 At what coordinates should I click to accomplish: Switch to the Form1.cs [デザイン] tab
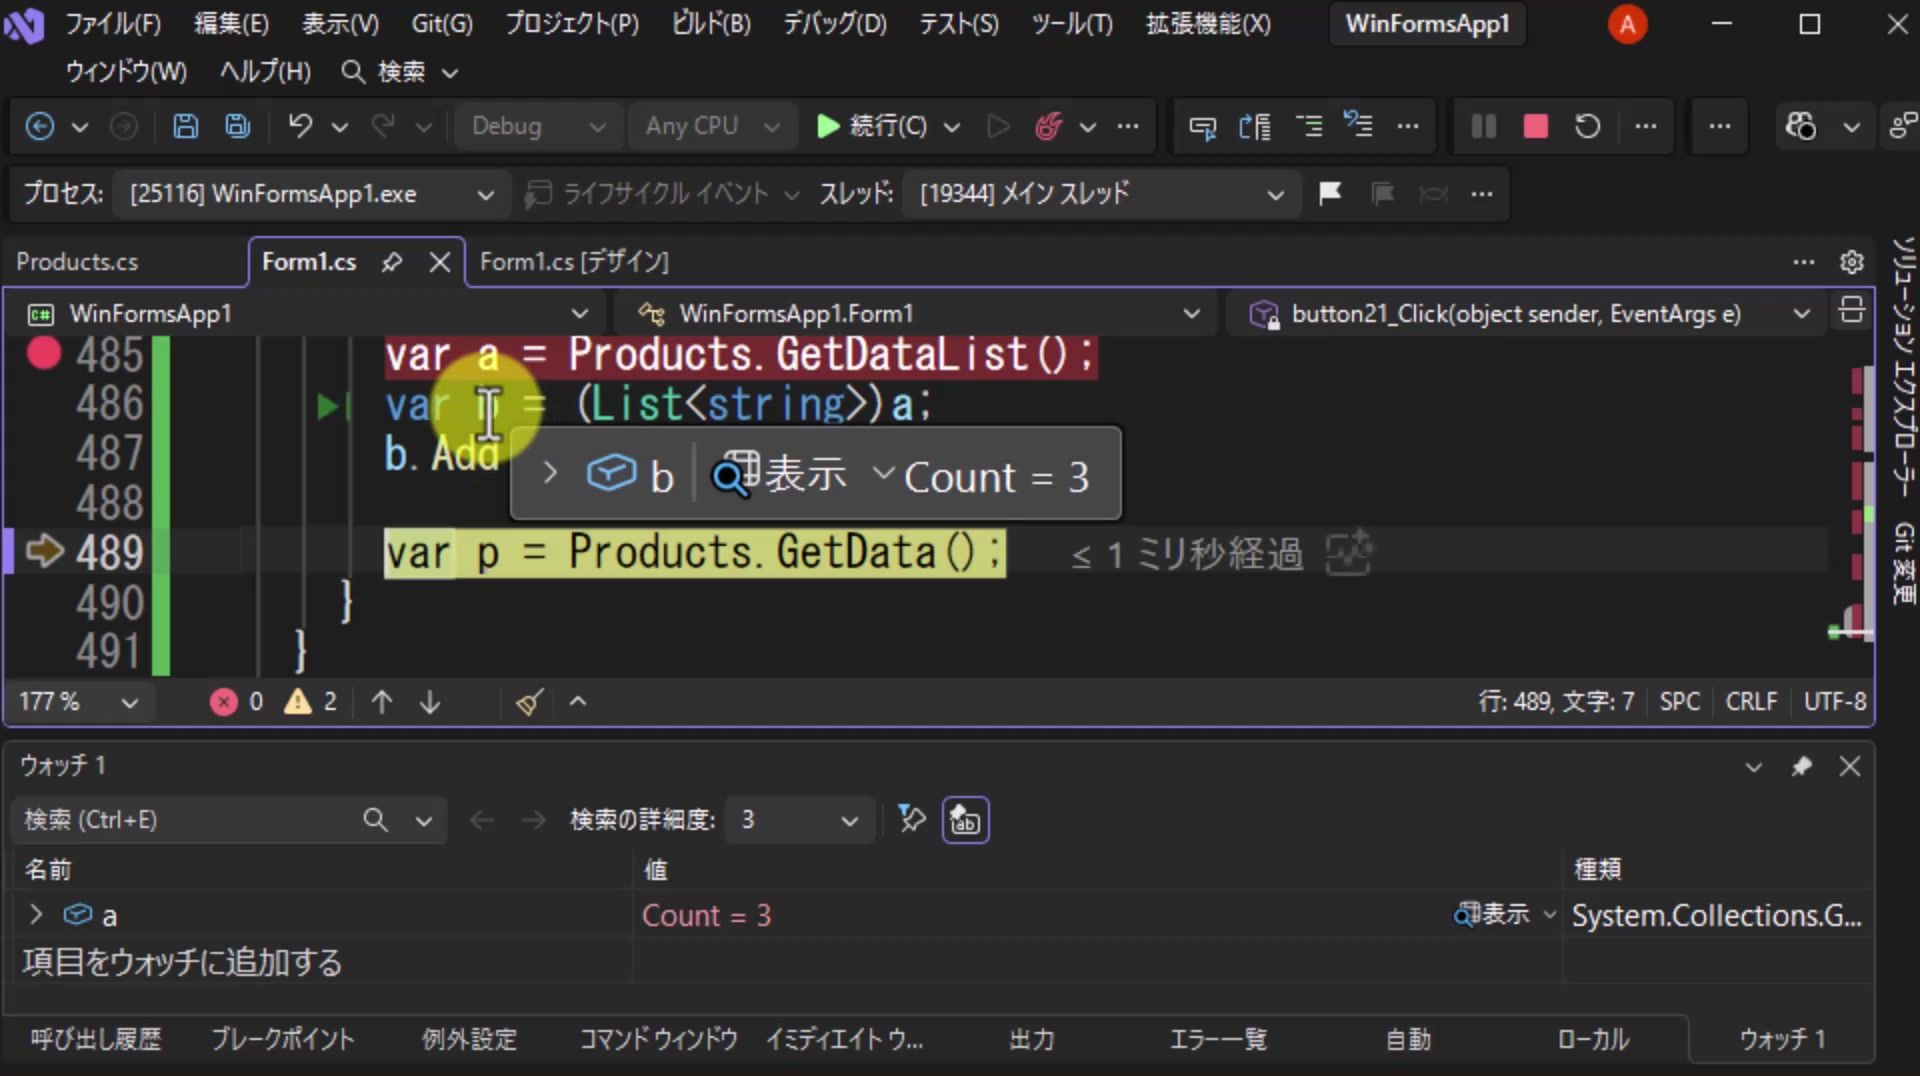click(574, 262)
